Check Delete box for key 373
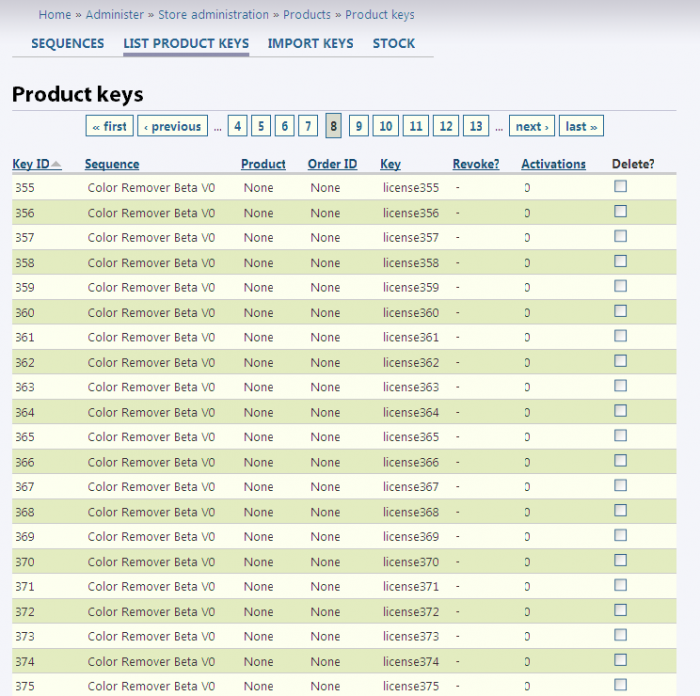 (621, 635)
